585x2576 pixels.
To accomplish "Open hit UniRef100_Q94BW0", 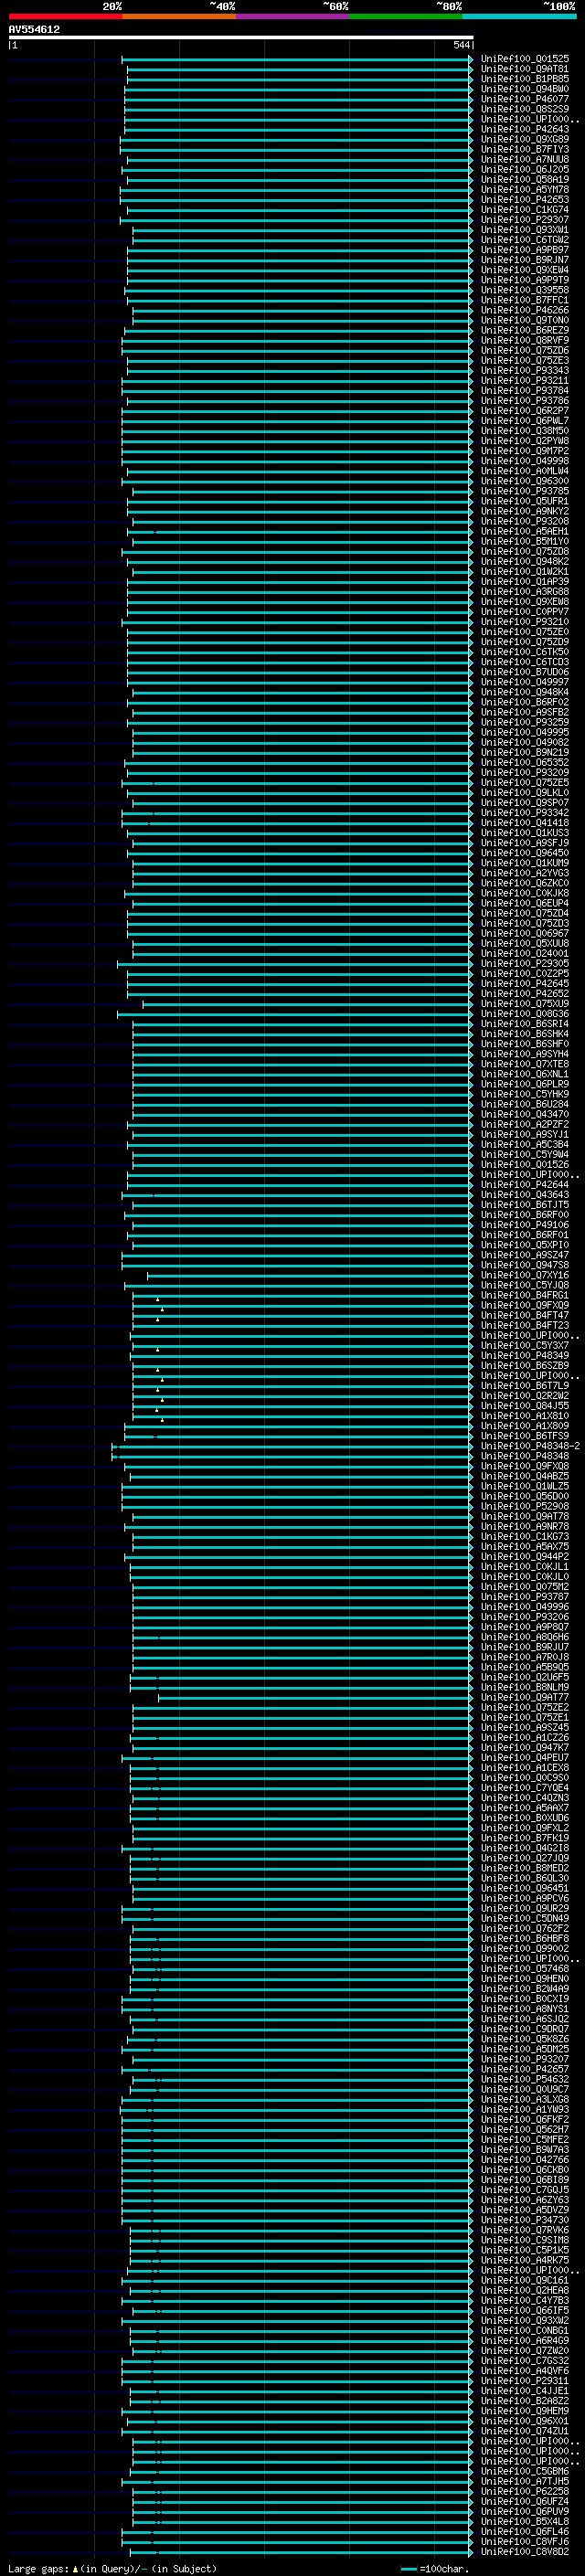I will 525,89.
